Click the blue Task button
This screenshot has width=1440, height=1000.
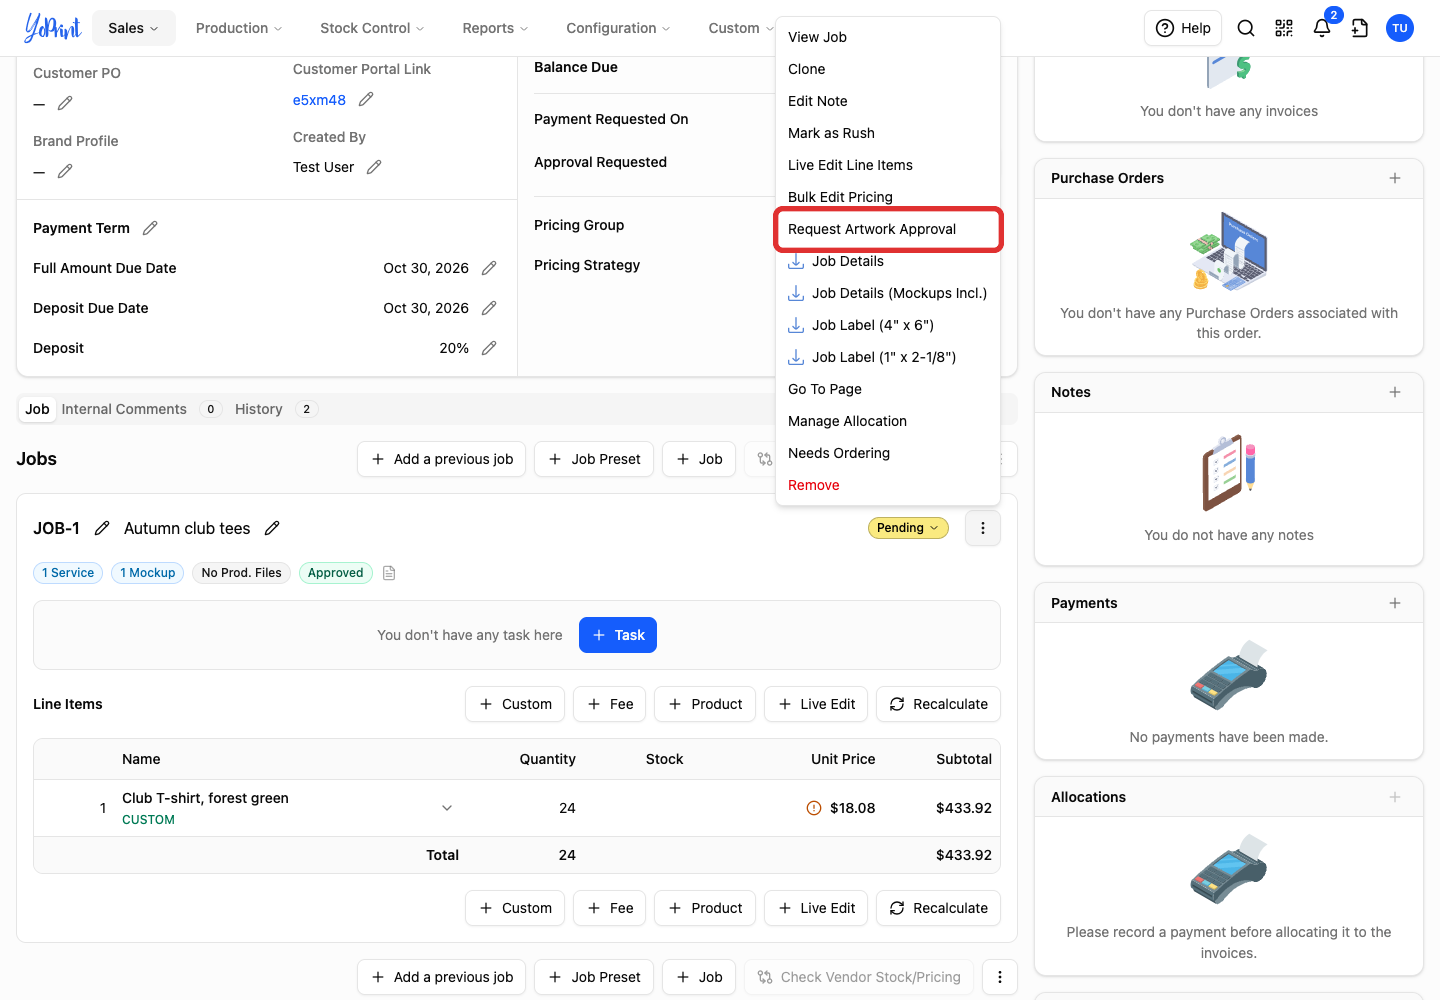click(x=618, y=635)
